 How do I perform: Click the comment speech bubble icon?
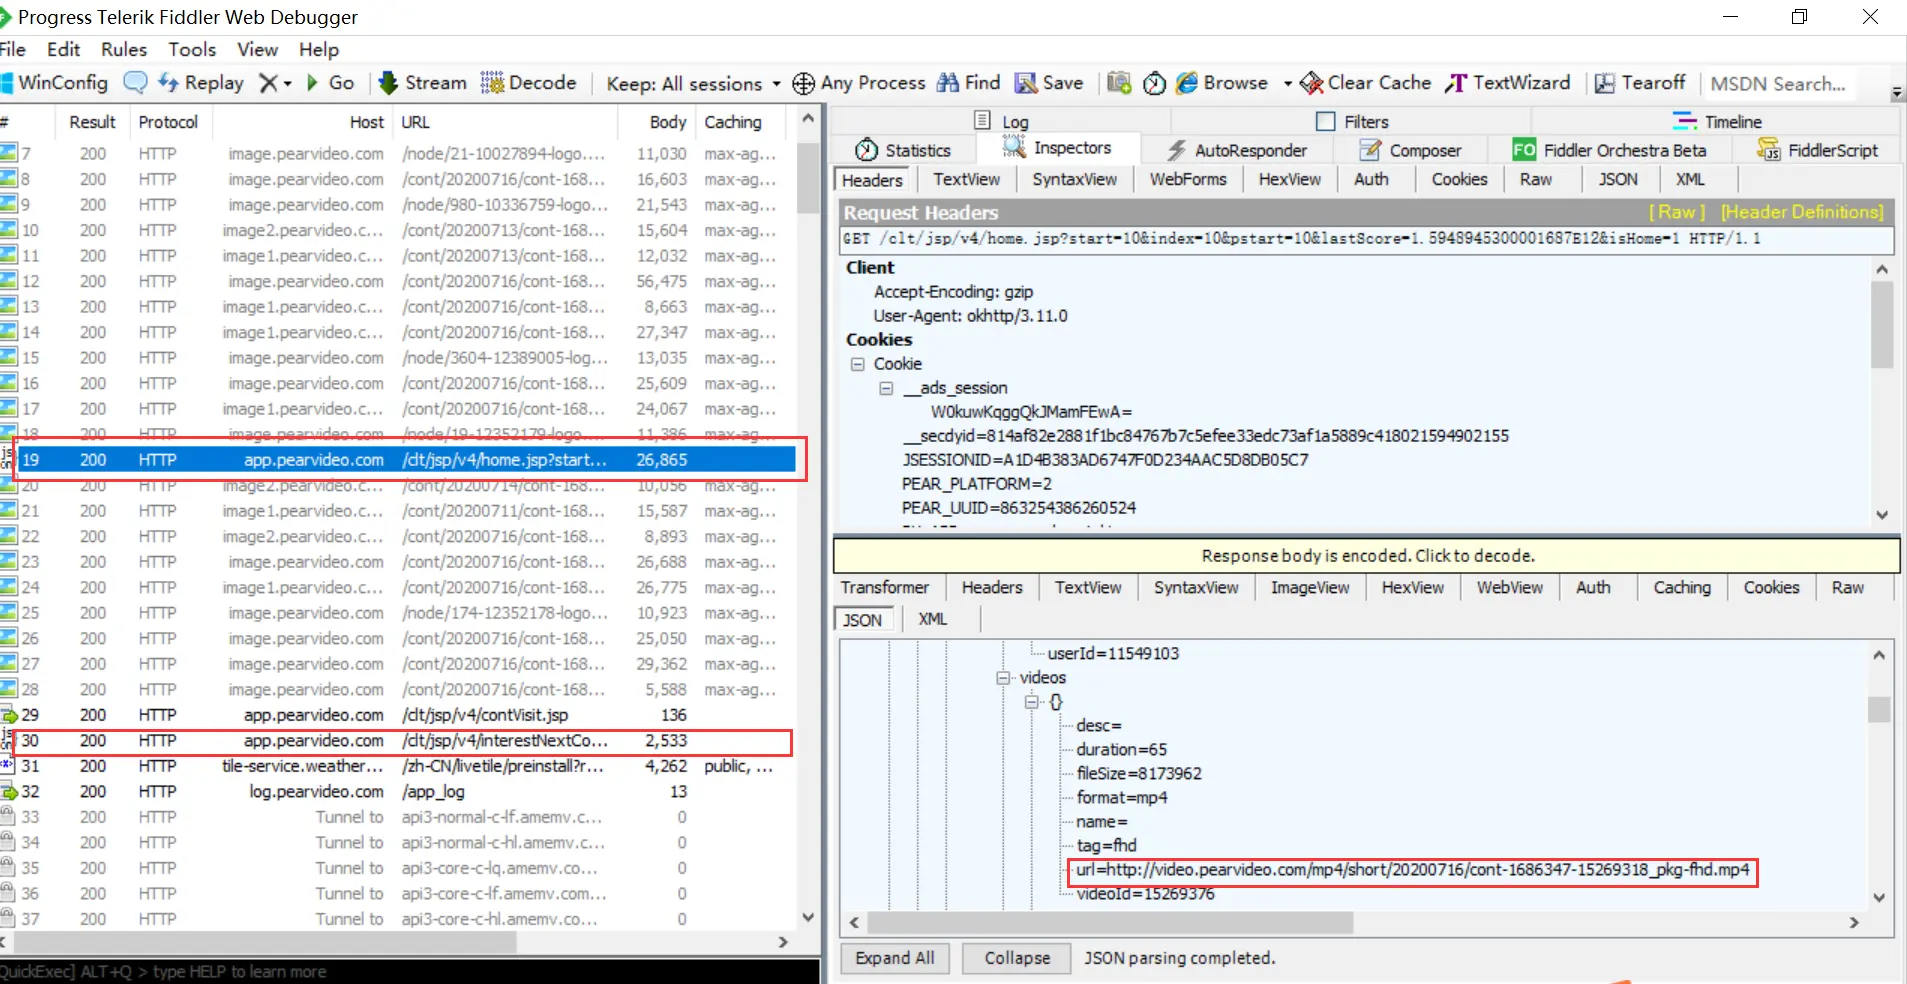[135, 83]
